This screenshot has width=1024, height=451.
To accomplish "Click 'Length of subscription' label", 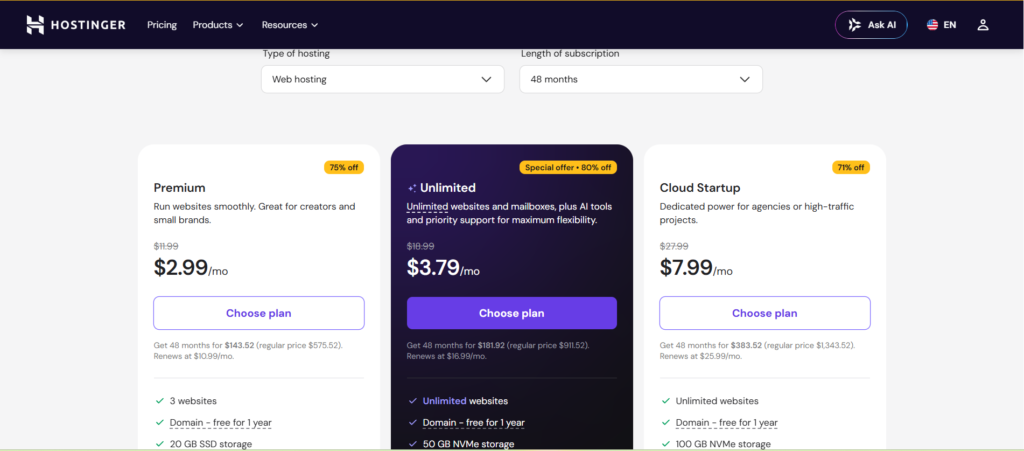I will click(x=570, y=54).
